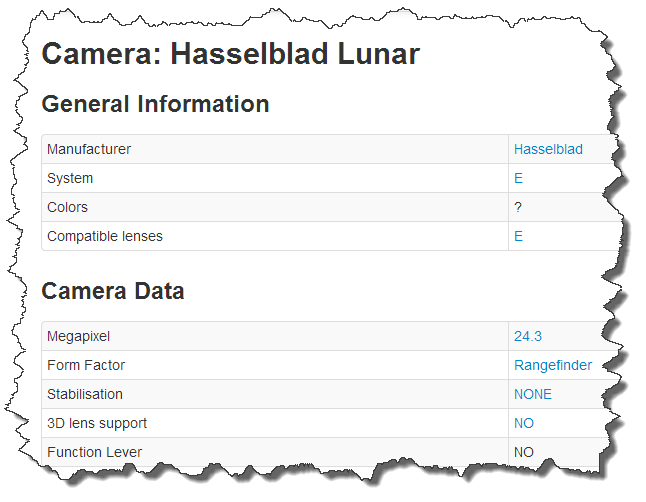Screen dimensions: 646x502
Task: Click the Function Lever NO value
Action: pyautogui.click(x=524, y=453)
